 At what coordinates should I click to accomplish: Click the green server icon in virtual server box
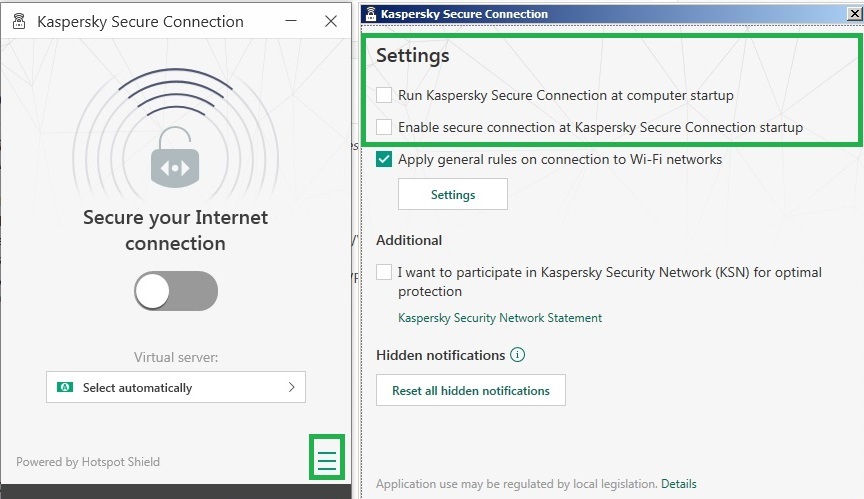(x=66, y=387)
